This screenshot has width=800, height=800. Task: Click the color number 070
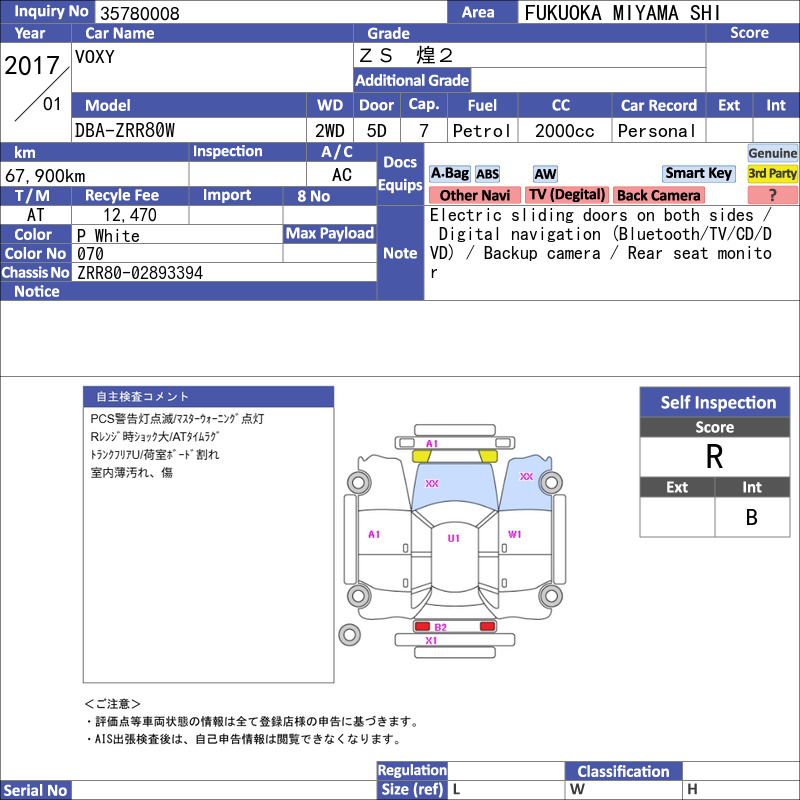click(90, 254)
